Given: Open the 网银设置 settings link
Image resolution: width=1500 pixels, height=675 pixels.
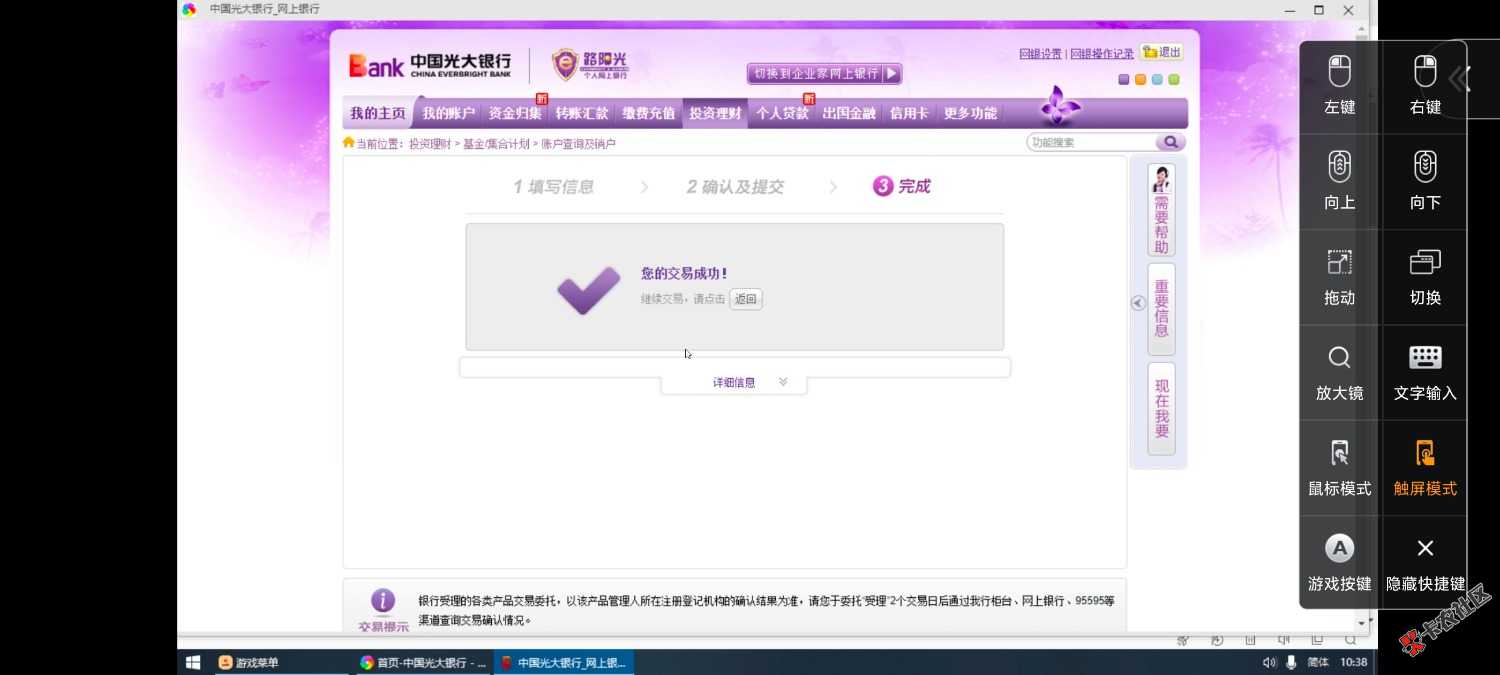Looking at the screenshot, I should click(x=1040, y=53).
